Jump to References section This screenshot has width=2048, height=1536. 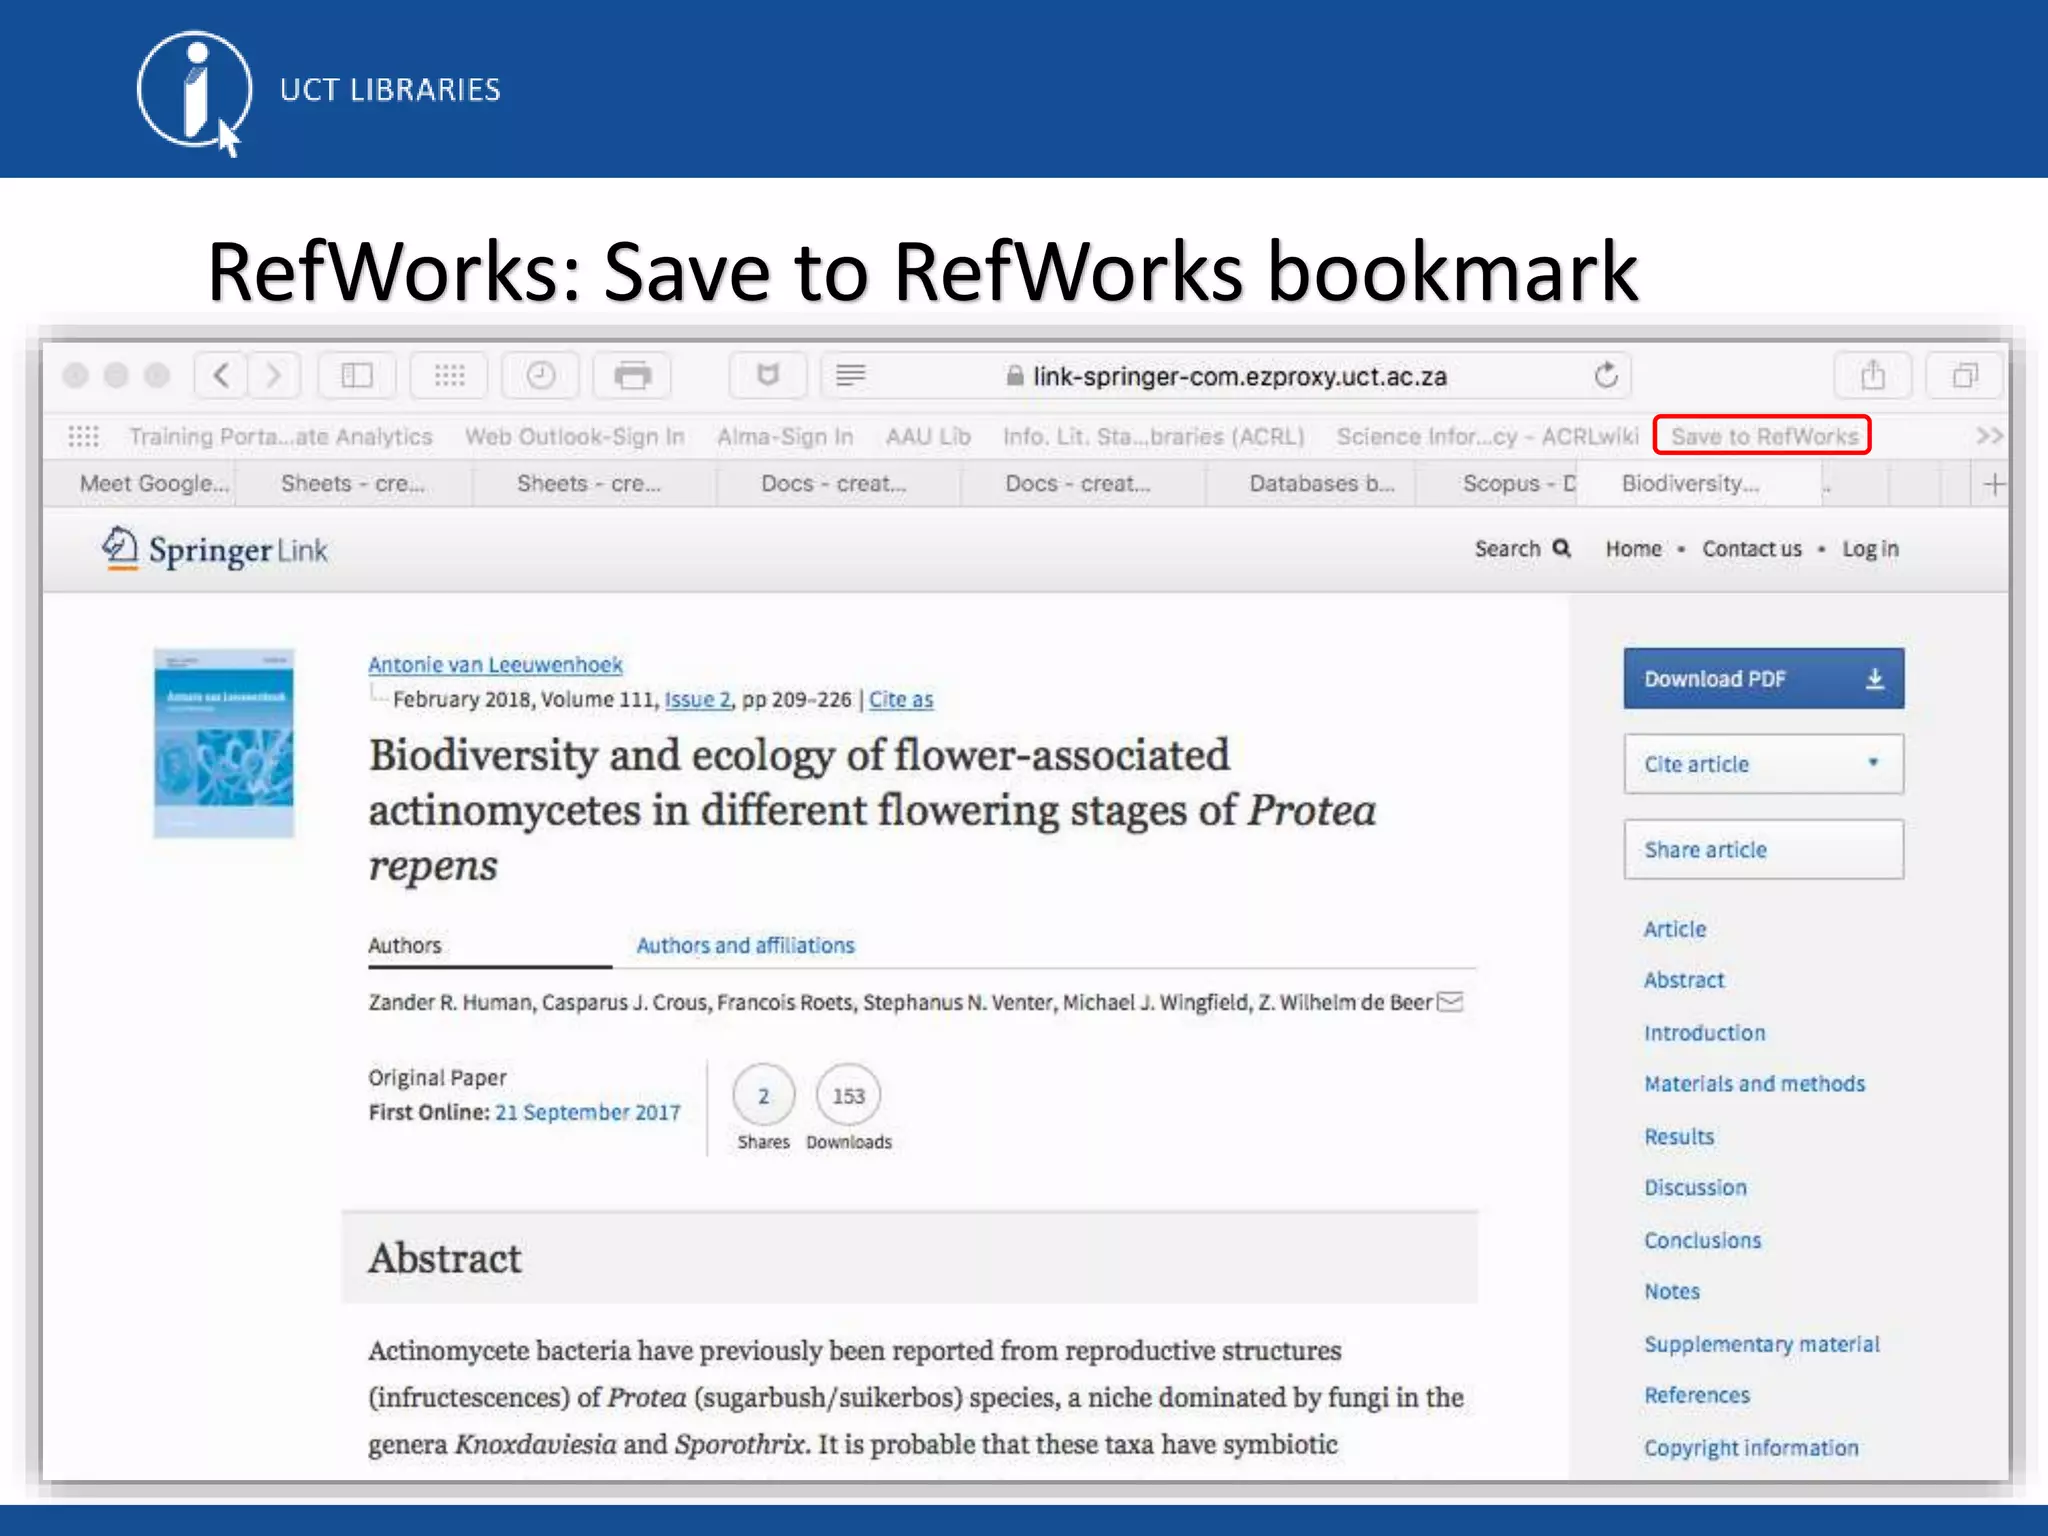[x=1697, y=1395]
